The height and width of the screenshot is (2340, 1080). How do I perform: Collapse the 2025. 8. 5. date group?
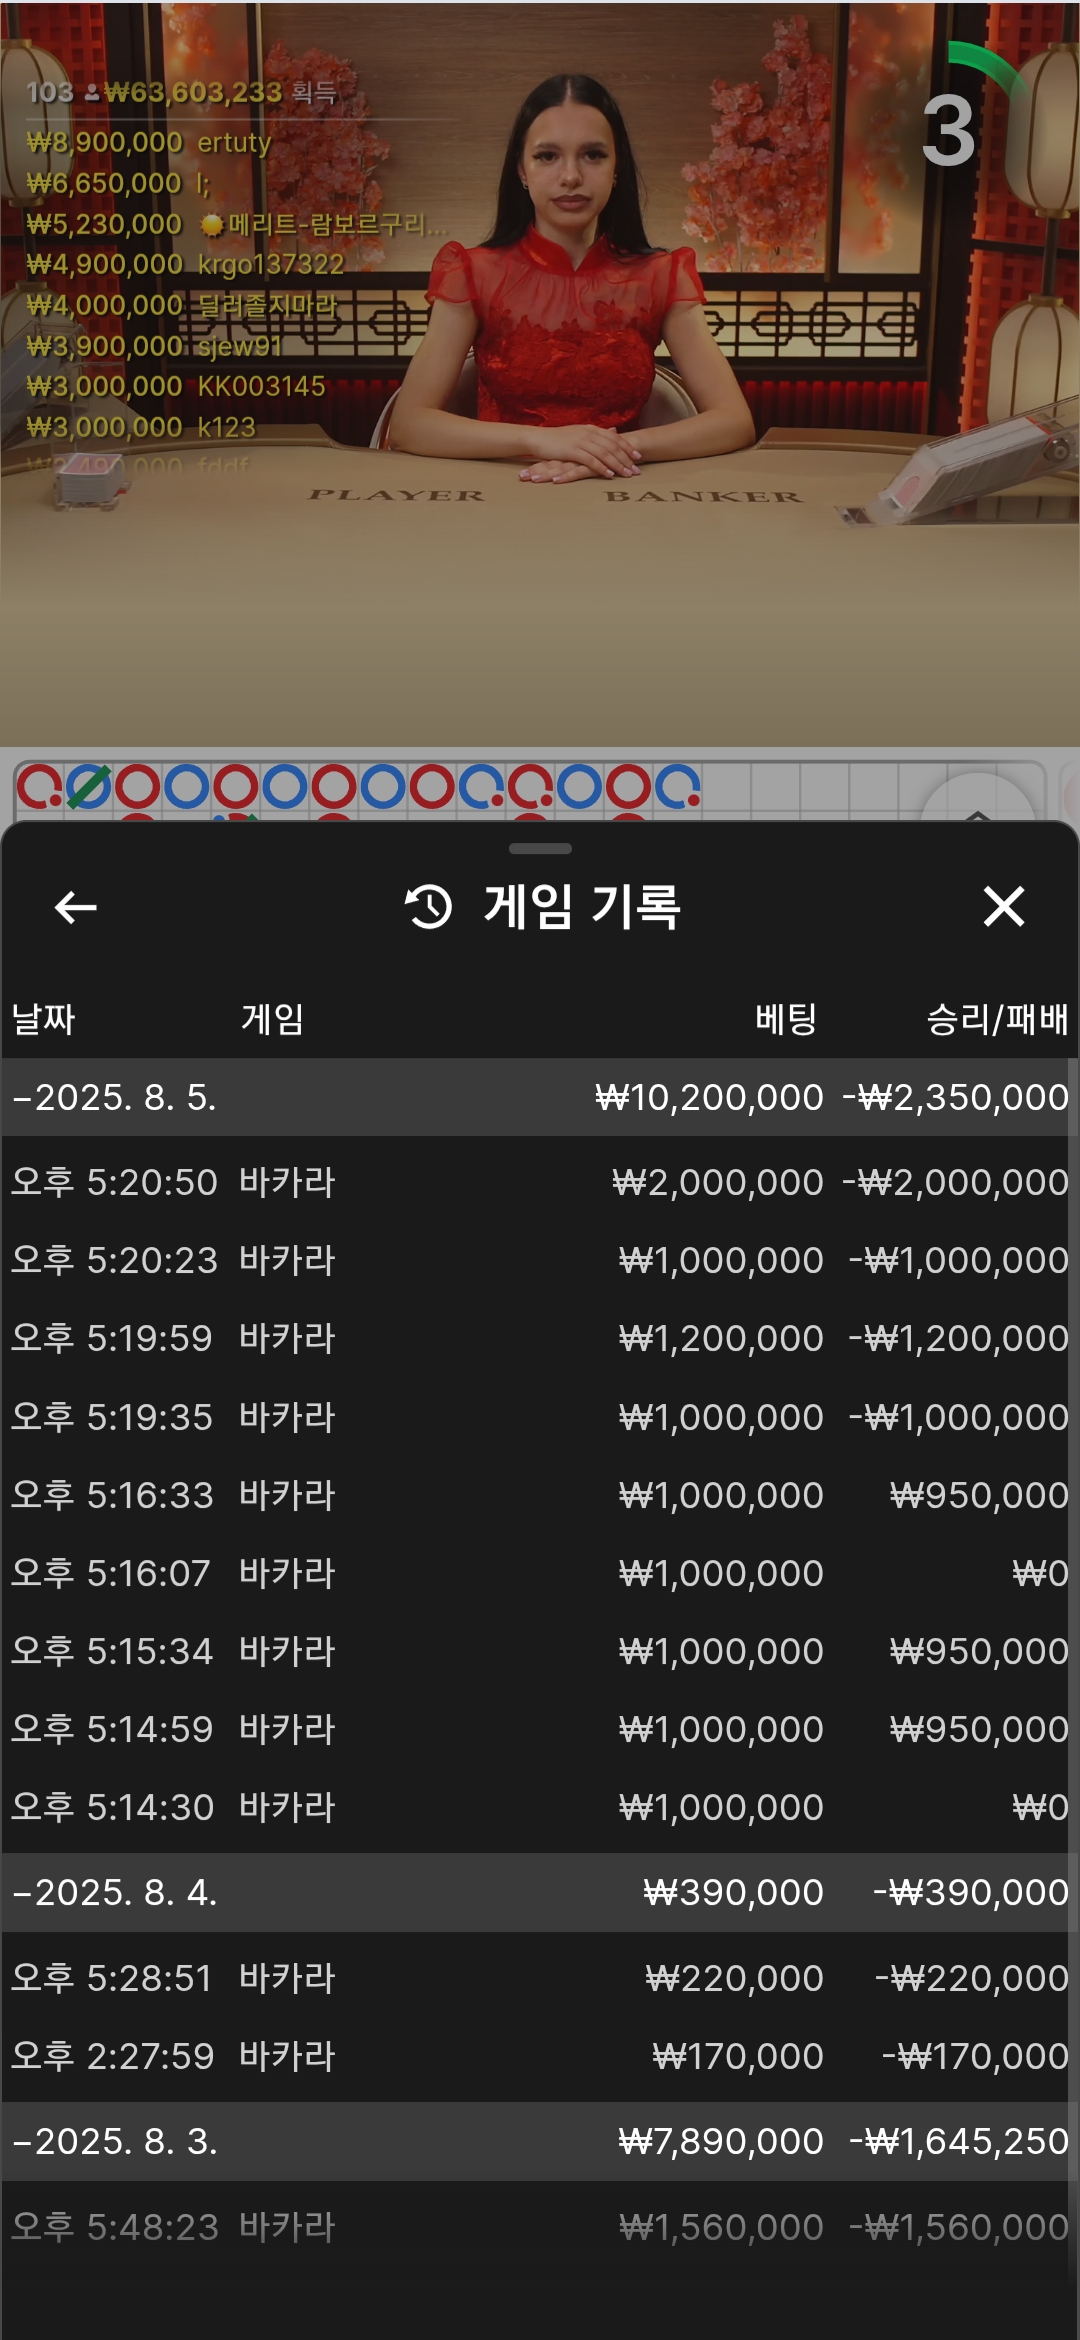[540, 1097]
